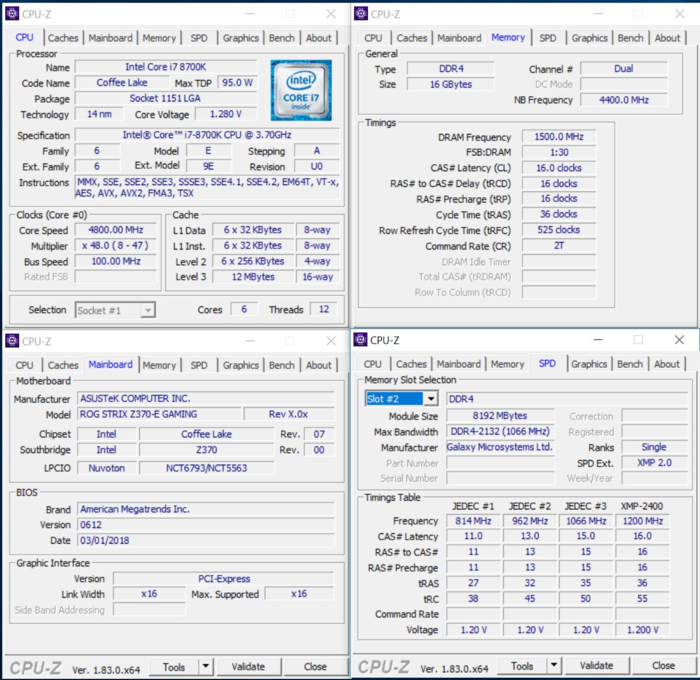Switch to Bench tab in the CPU window

[282, 38]
